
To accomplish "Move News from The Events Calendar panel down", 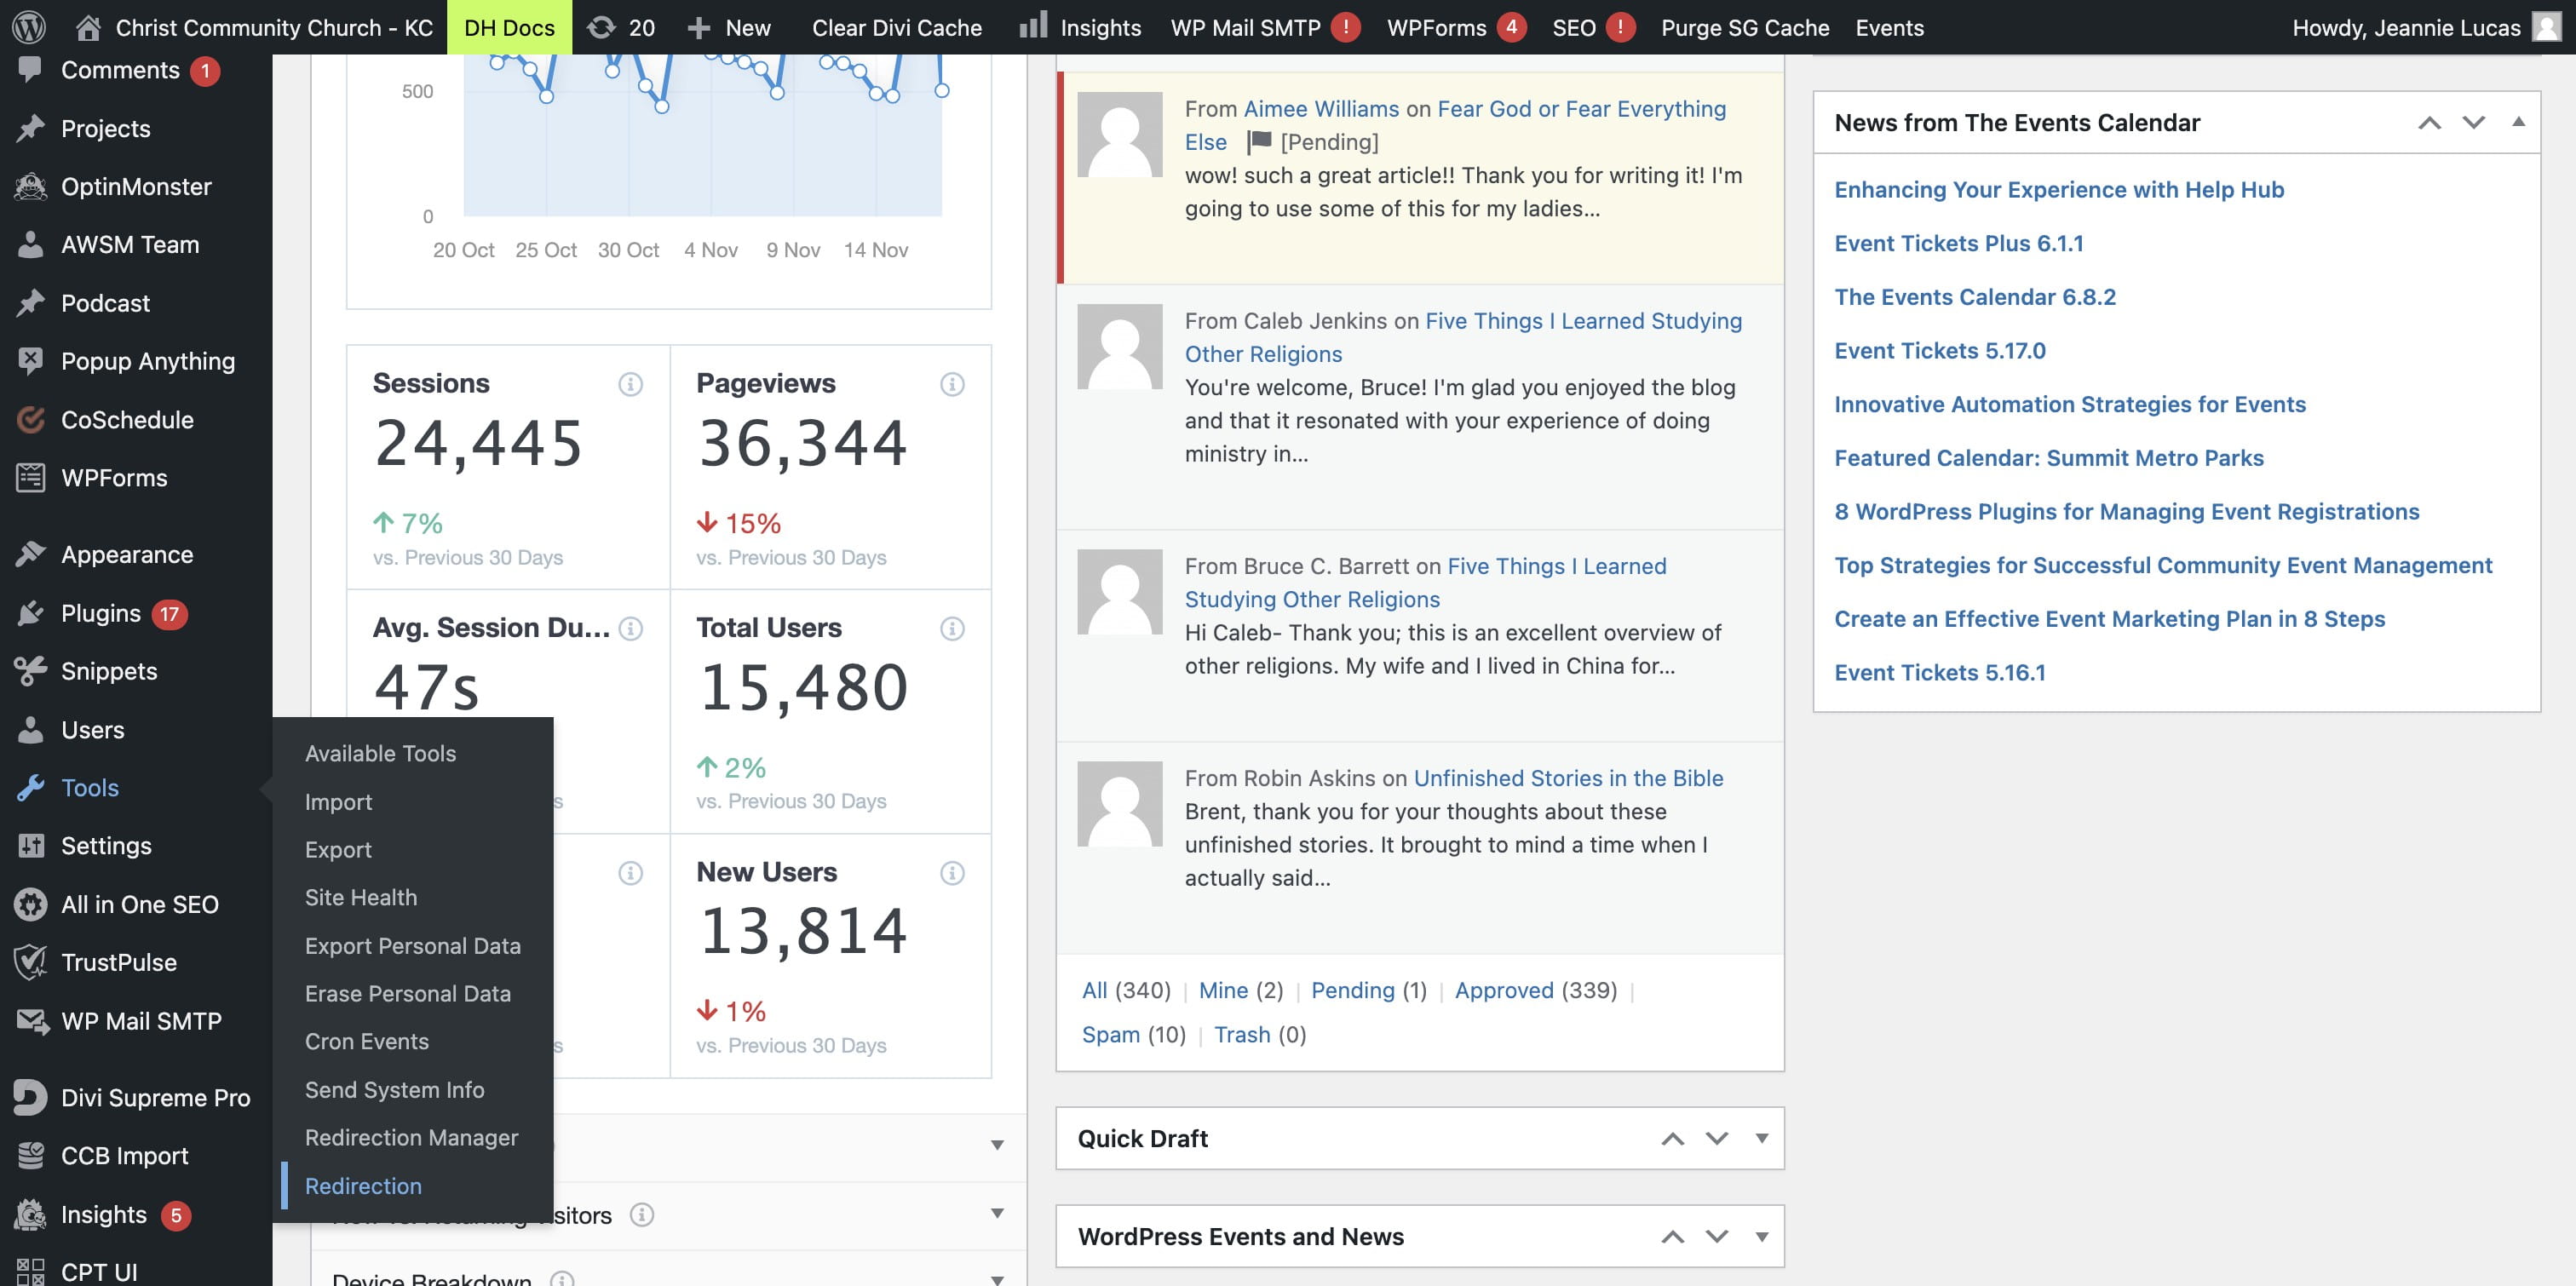I will [2473, 123].
